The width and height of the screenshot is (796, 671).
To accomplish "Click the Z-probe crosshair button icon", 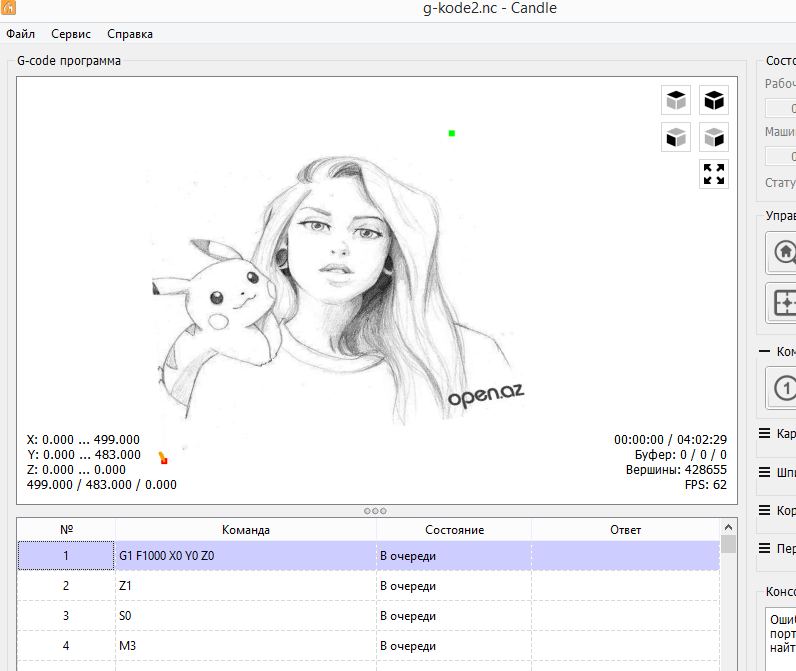I will coord(783,303).
